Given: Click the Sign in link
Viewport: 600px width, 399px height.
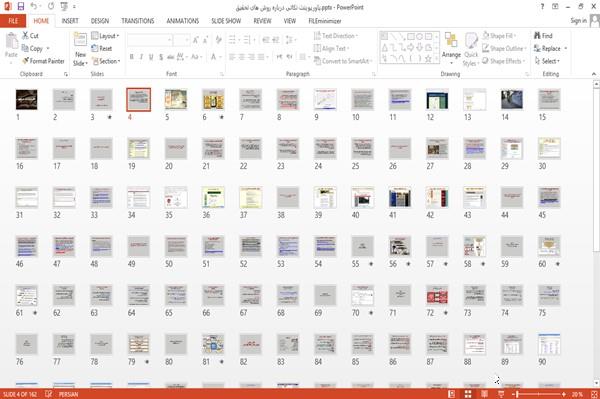Looking at the screenshot, I should pos(578,21).
